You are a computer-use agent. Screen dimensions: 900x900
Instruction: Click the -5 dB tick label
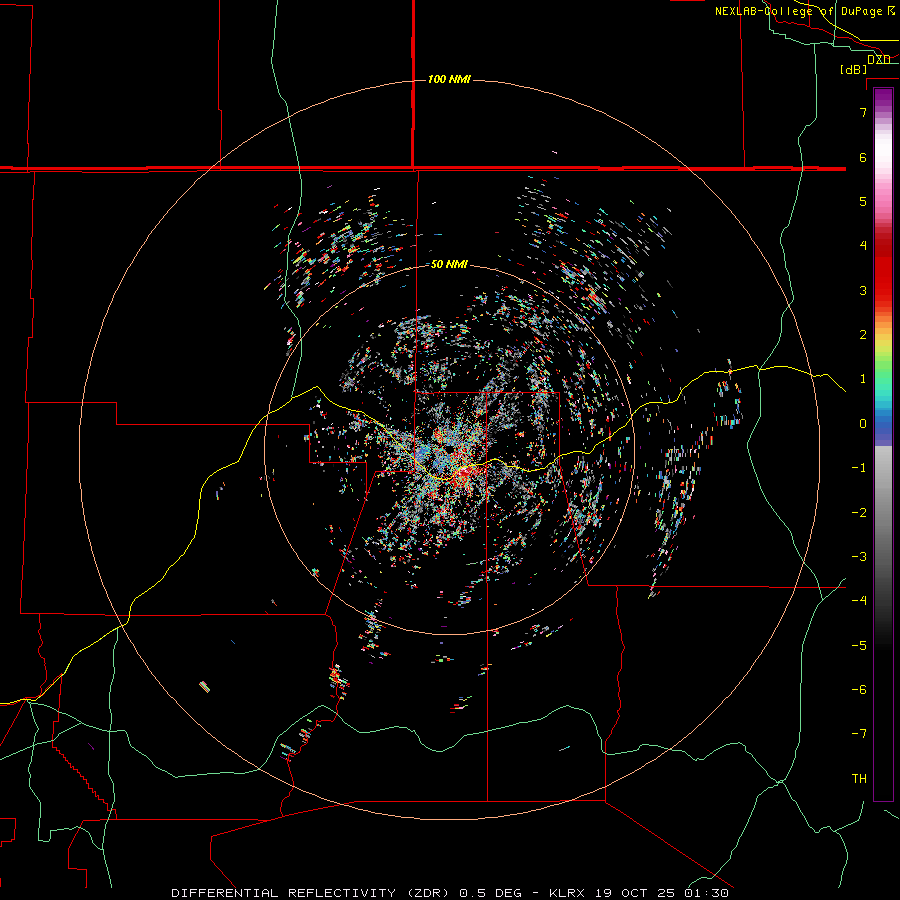click(859, 646)
